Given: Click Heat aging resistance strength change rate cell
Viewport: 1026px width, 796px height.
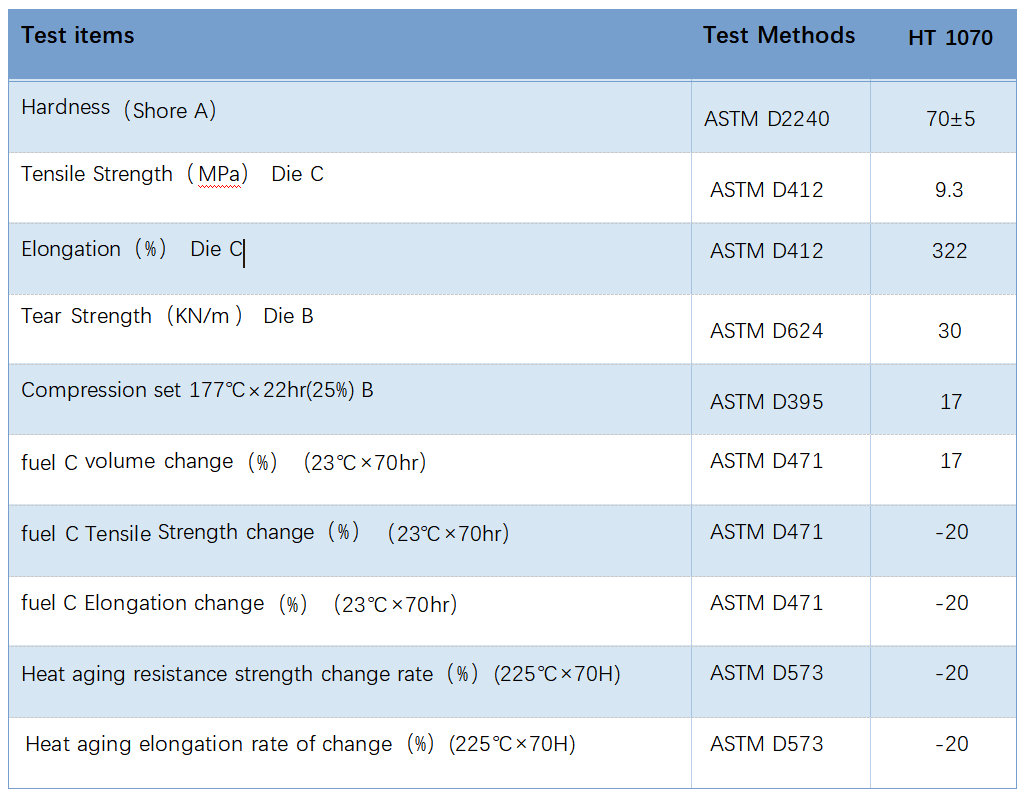Looking at the screenshot, I should click(320, 675).
